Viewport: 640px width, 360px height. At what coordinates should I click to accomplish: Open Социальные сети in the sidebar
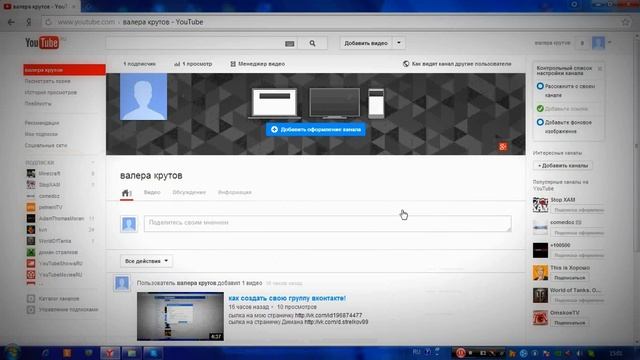[46, 145]
